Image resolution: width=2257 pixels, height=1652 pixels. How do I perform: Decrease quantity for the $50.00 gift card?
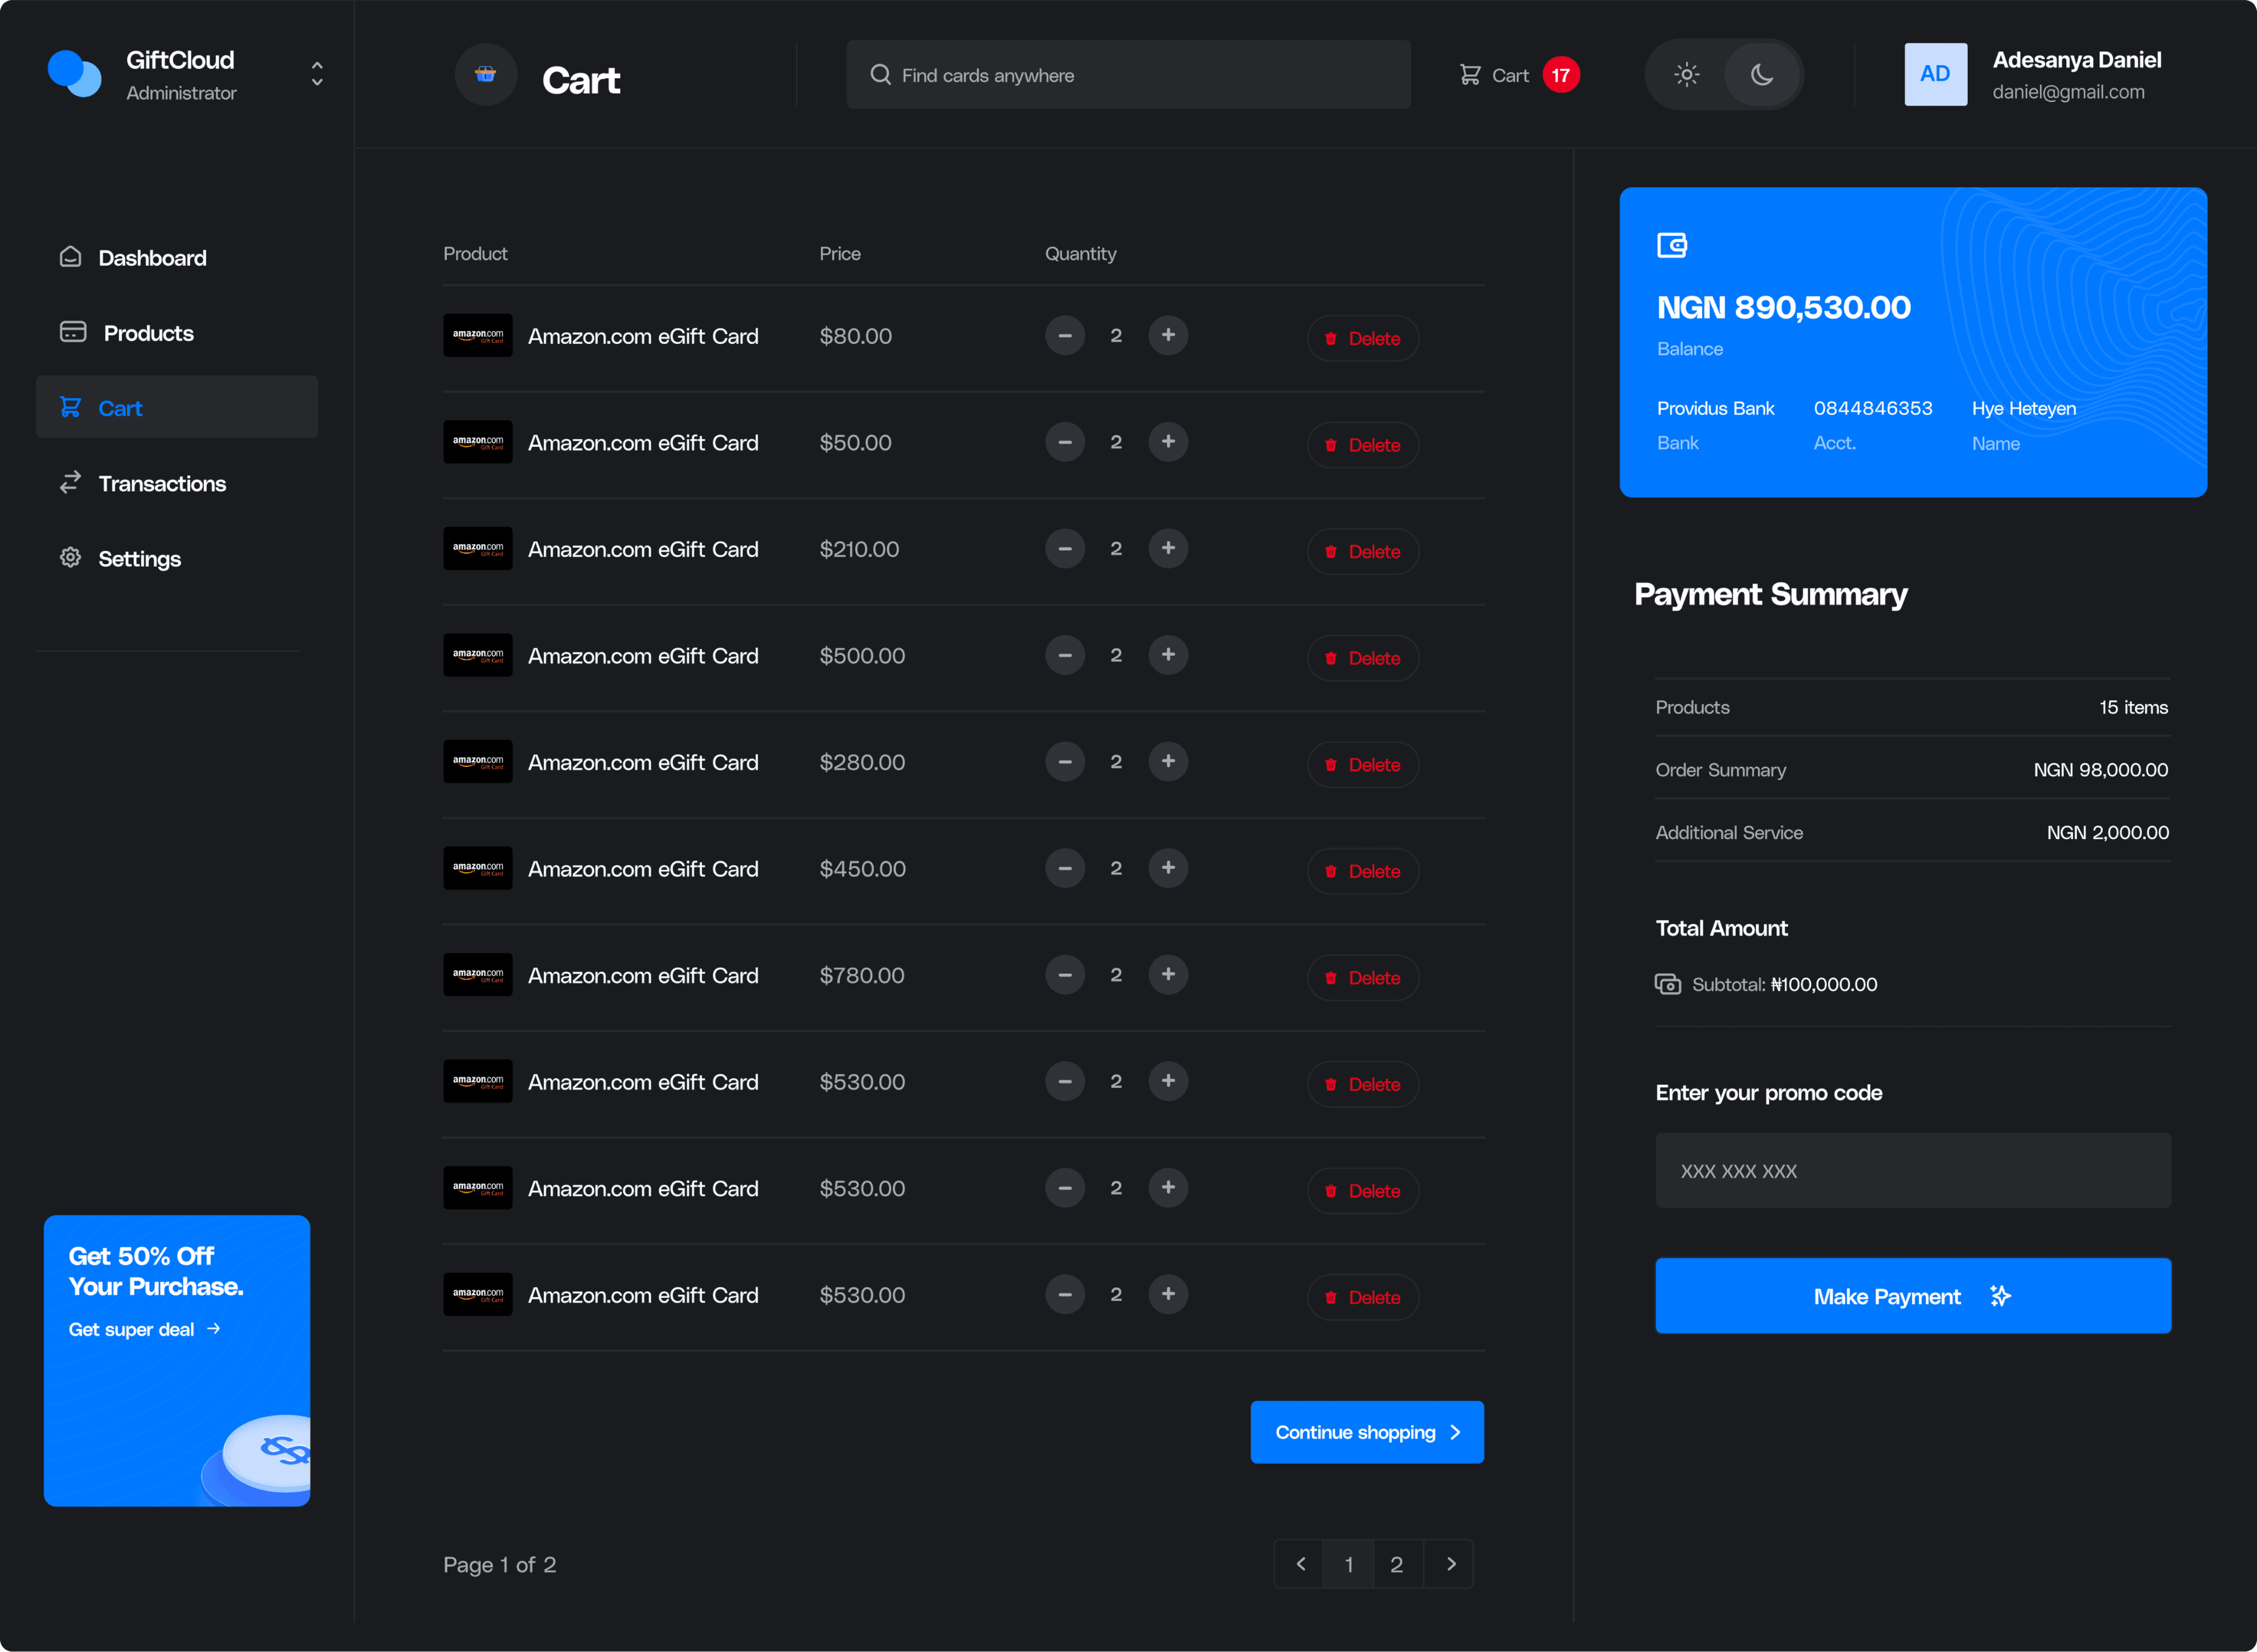coord(1065,442)
